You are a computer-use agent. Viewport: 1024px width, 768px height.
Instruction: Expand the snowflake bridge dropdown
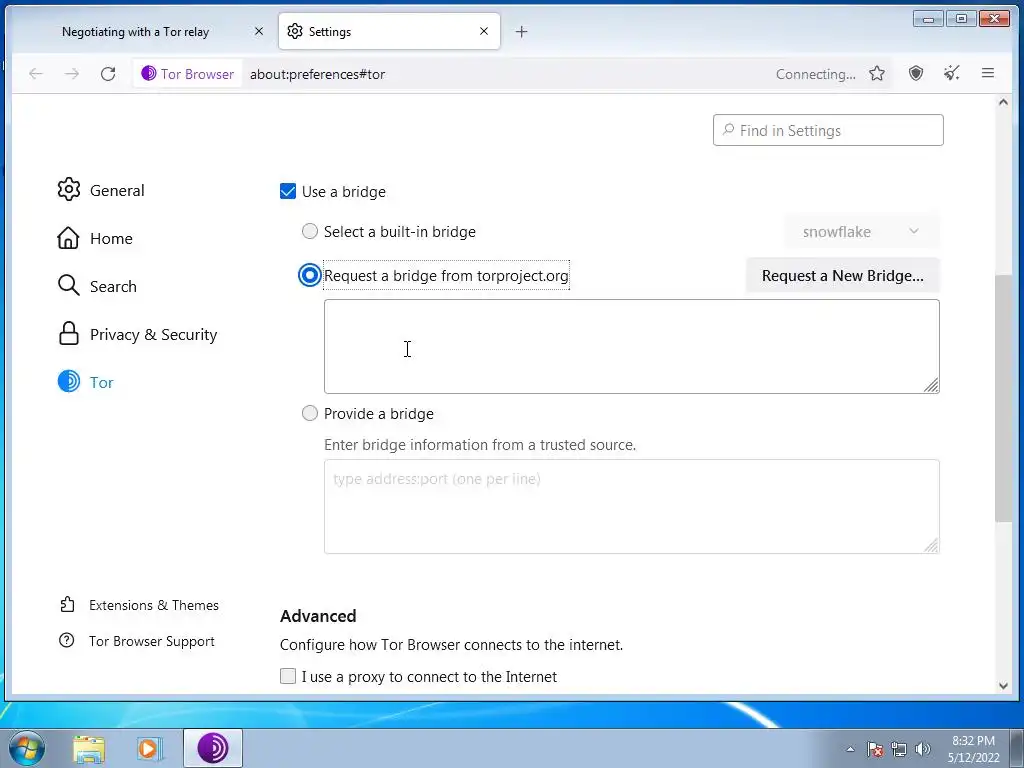click(861, 231)
